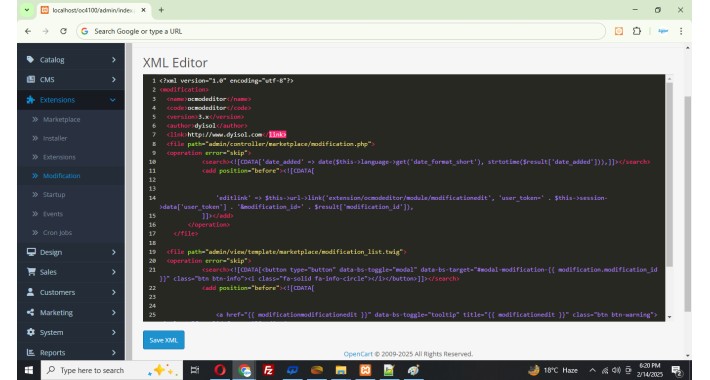Click the Customers person icon
This screenshot has height=380, width=710.
(x=30, y=292)
